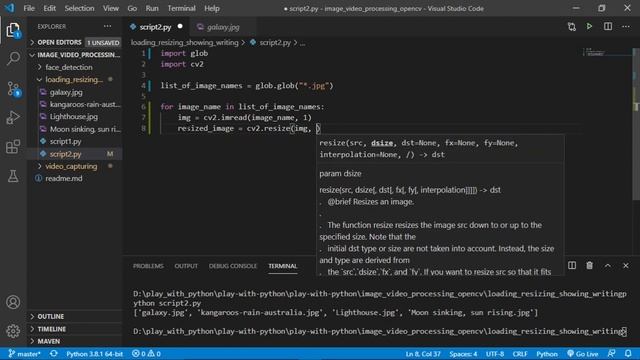
Task: Click Ln 8, Col 37 position indicator
Action: click(x=423, y=354)
